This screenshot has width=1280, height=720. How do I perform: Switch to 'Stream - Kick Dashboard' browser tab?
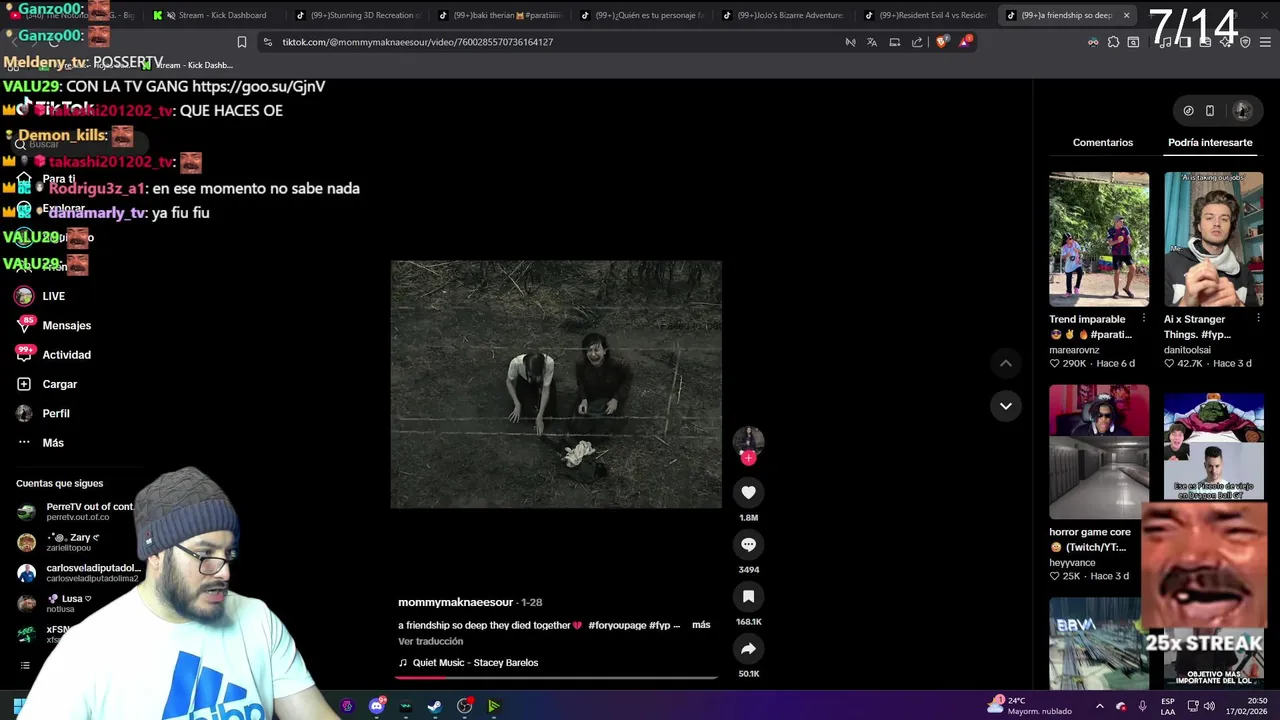[214, 15]
